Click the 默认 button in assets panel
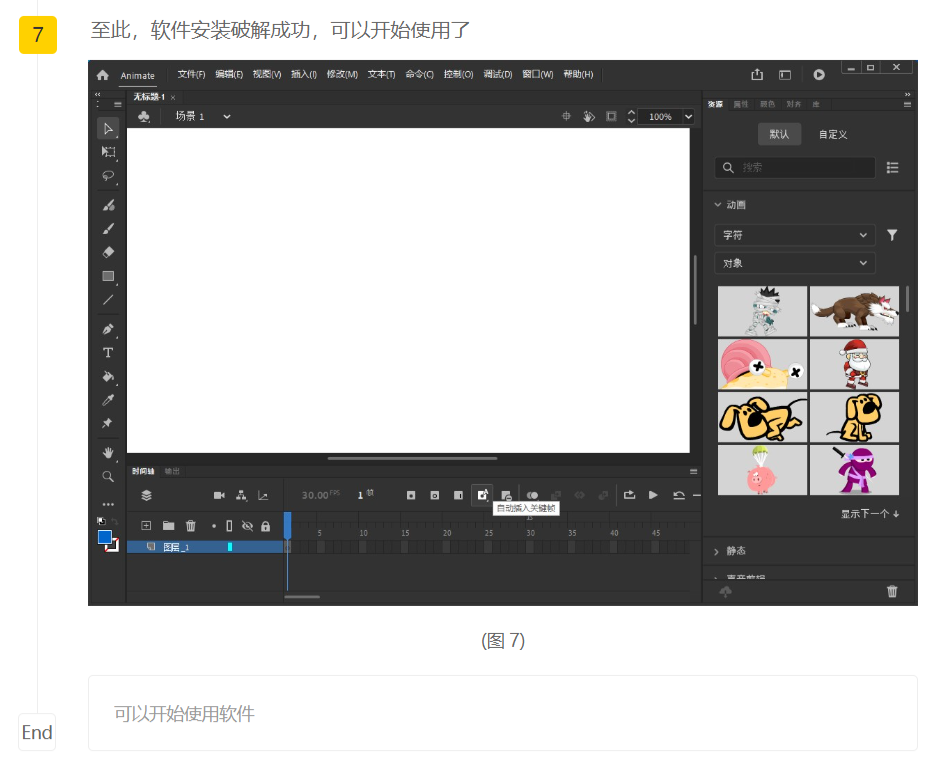This screenshot has height=782, width=930. [779, 135]
